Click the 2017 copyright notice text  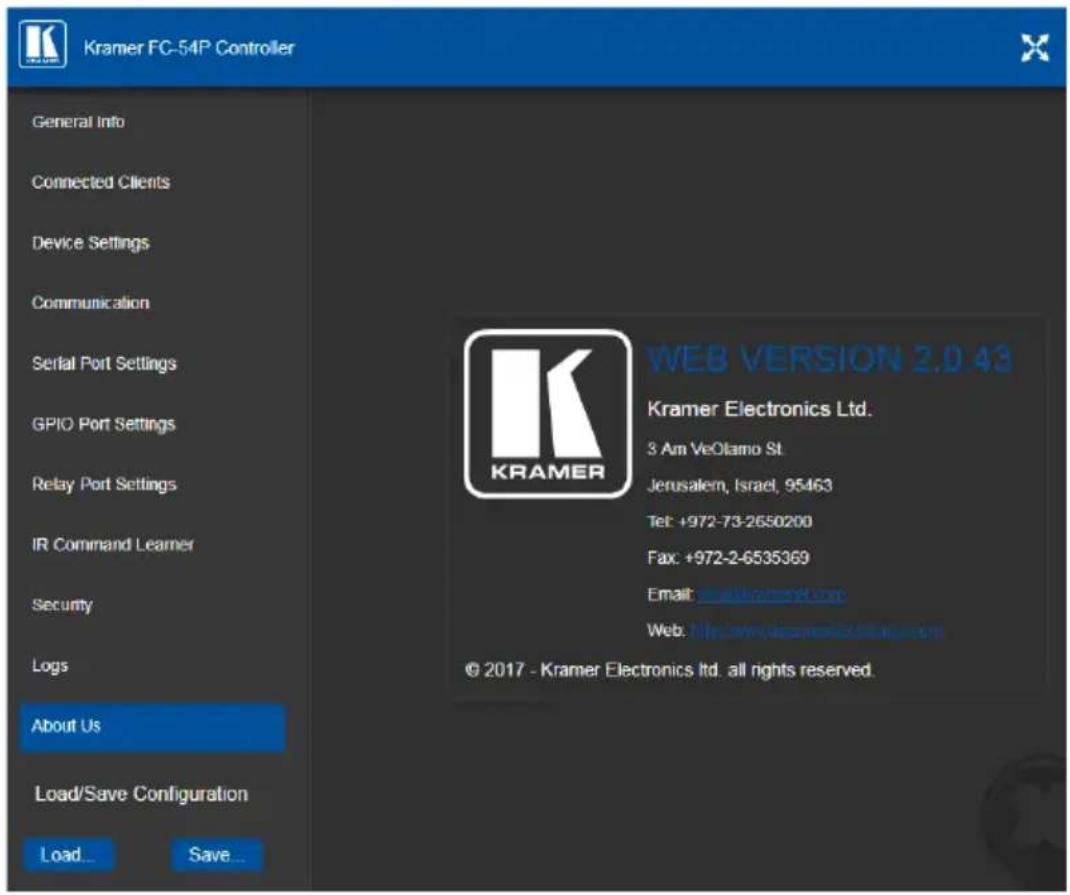[669, 670]
